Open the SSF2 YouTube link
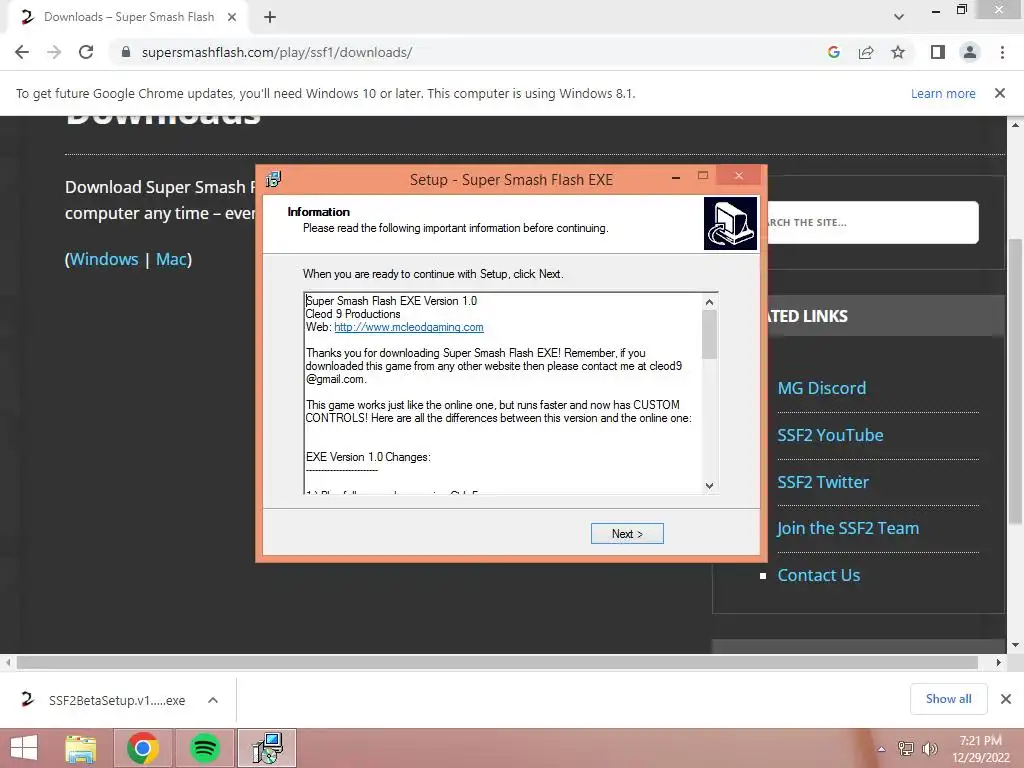 coord(830,435)
